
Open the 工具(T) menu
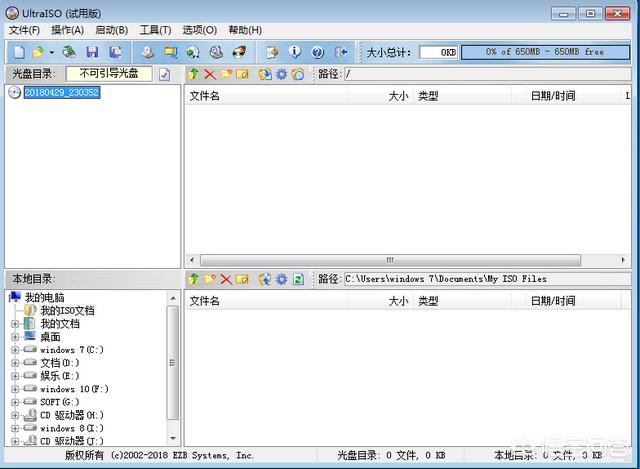pos(156,30)
